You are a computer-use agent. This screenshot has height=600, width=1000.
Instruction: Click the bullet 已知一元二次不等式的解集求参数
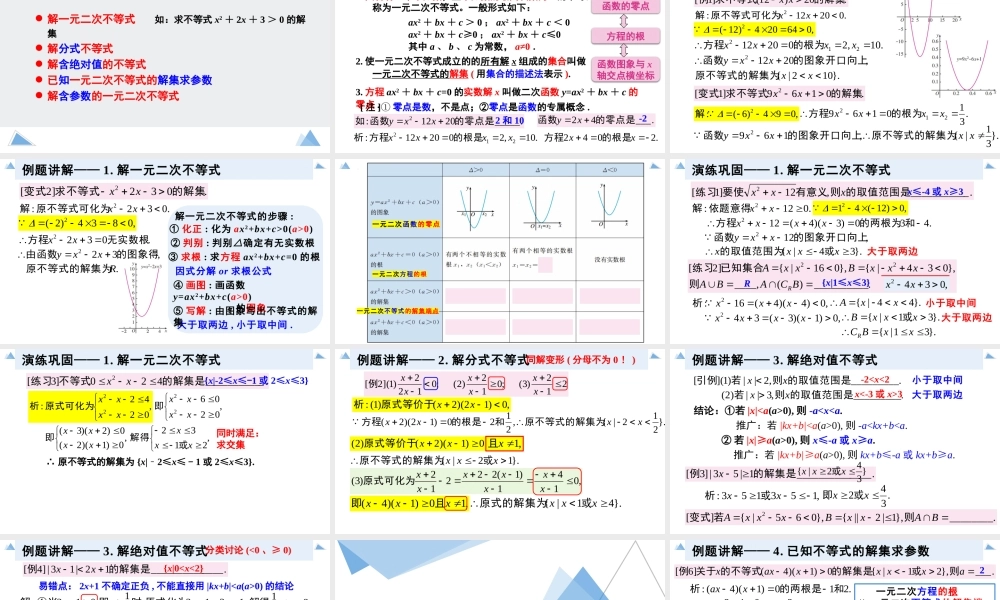pyautogui.click(x=129, y=80)
